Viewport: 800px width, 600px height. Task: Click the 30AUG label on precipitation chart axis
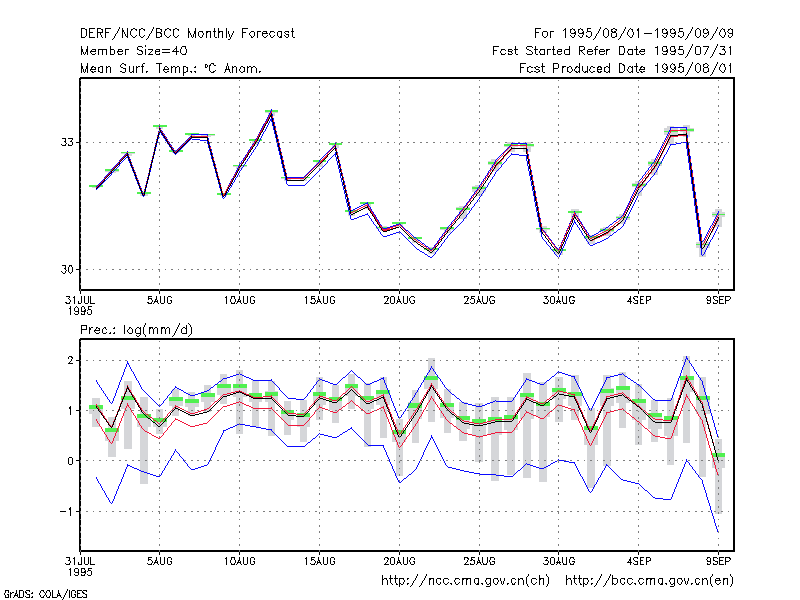point(559,561)
